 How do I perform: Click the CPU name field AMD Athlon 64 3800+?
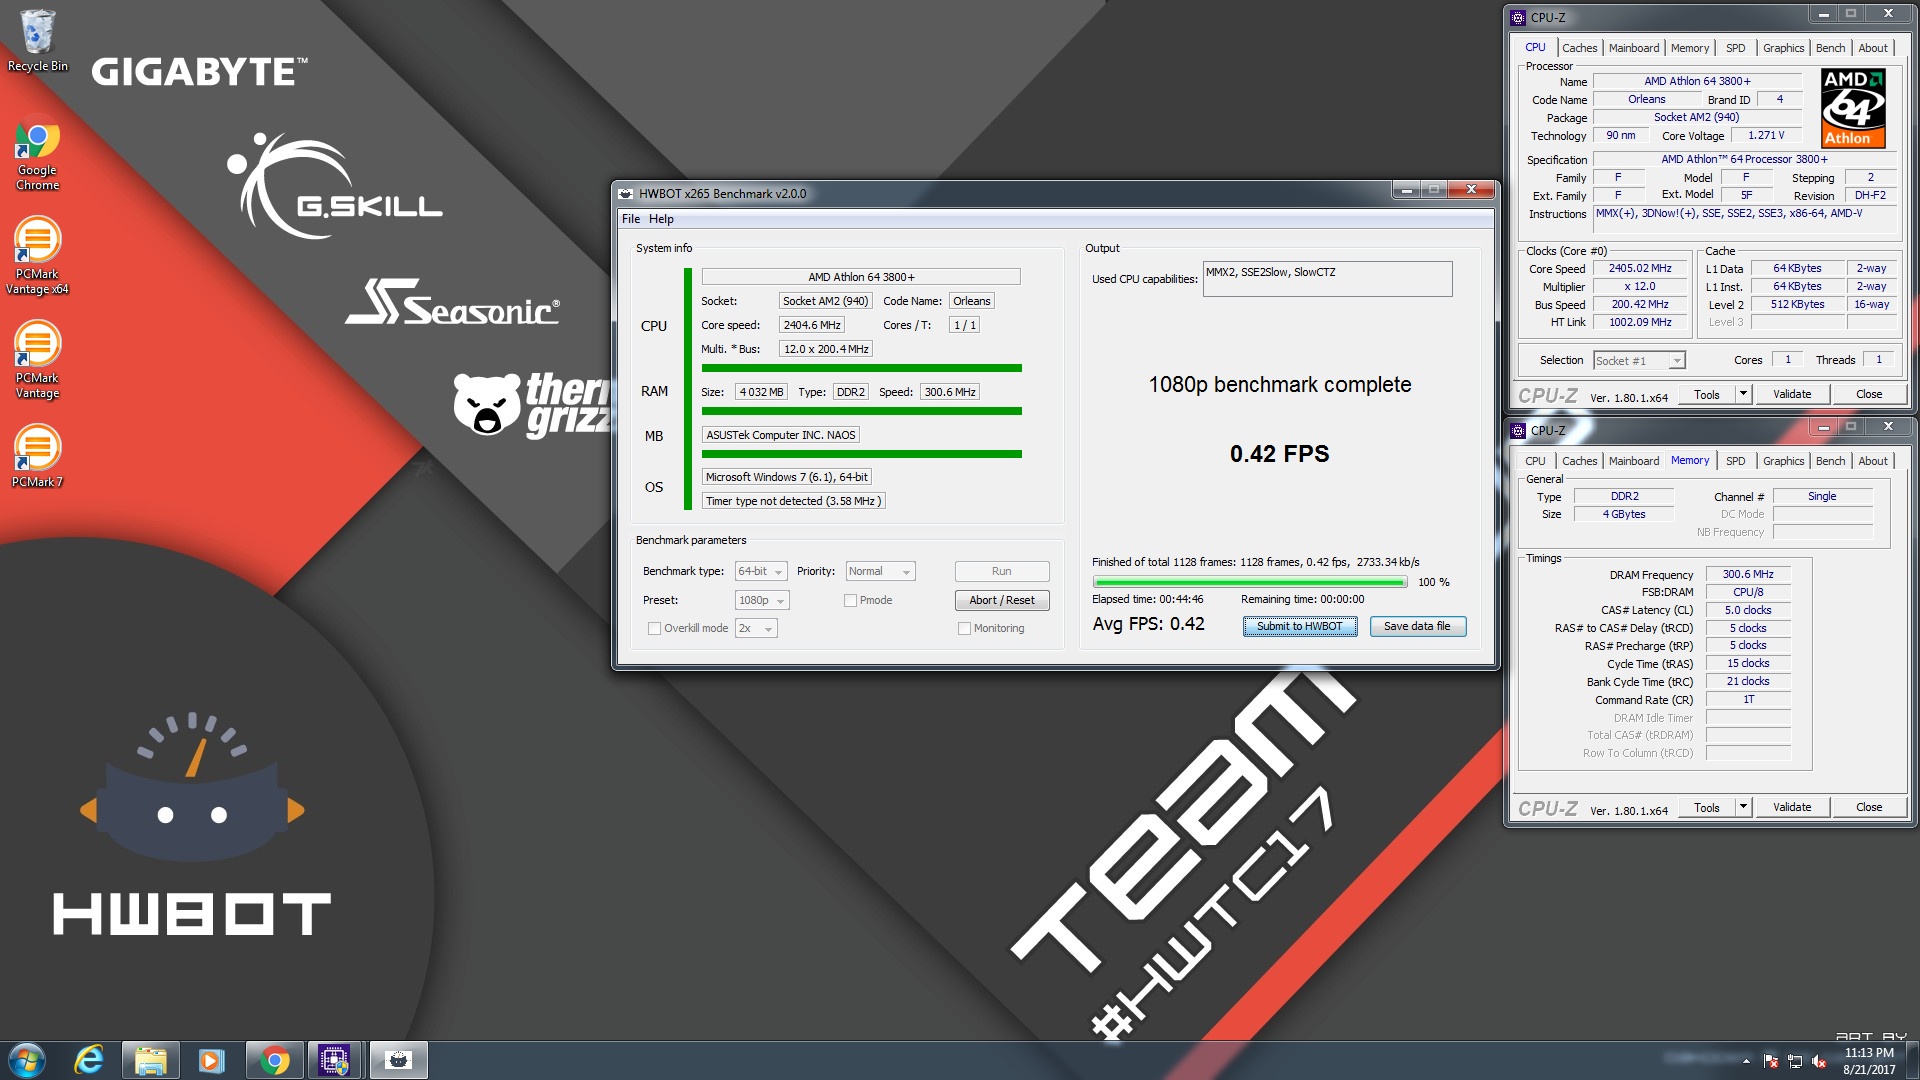pos(860,277)
